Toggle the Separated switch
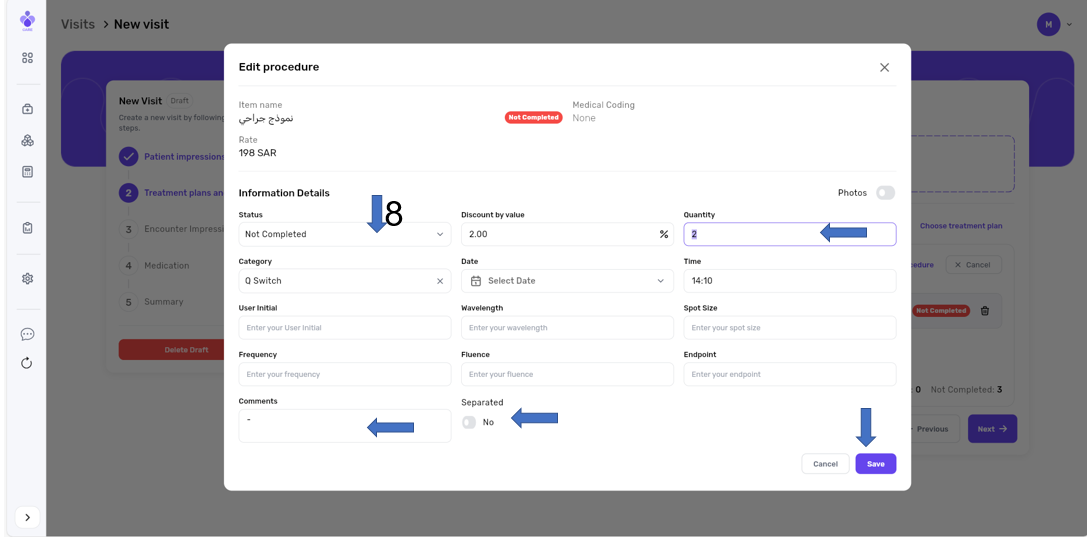Image resolution: width=1087 pixels, height=537 pixels. click(469, 422)
